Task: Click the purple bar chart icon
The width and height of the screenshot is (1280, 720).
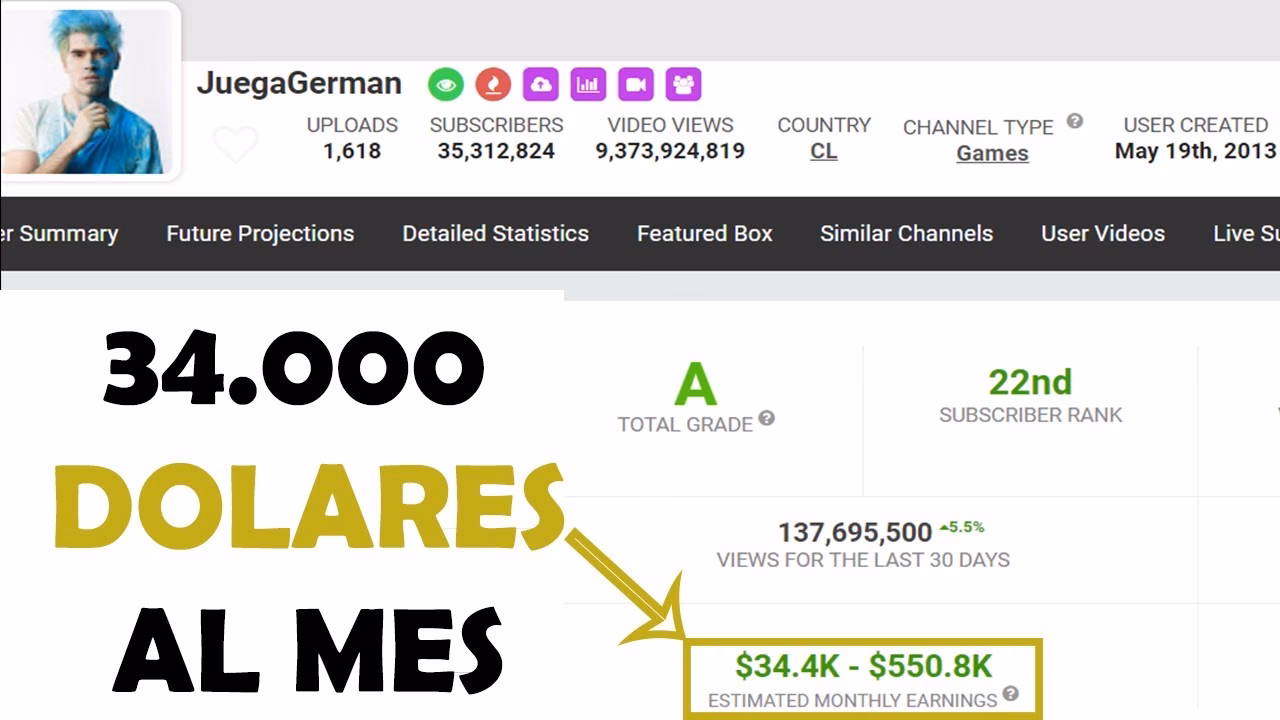Action: coord(588,85)
